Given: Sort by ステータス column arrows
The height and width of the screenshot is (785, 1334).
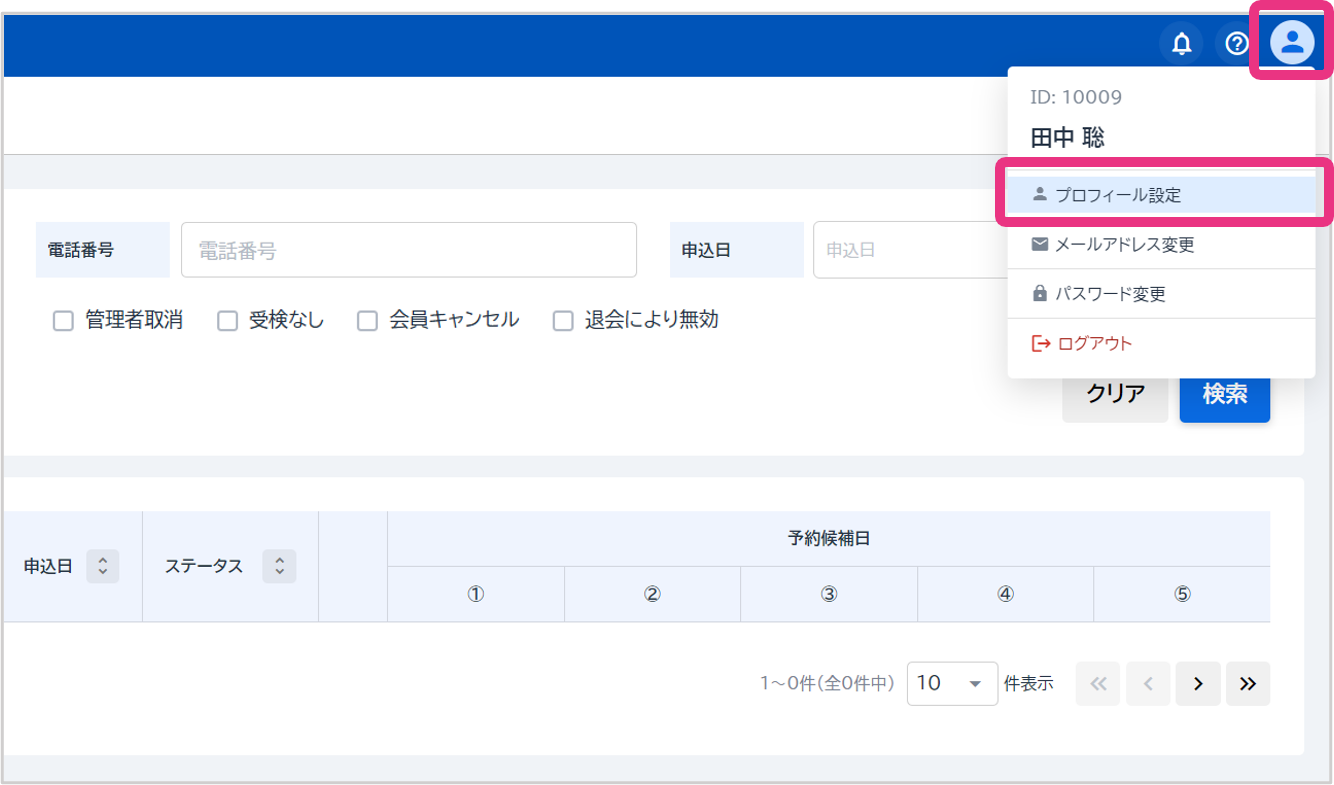Looking at the screenshot, I should (x=279, y=566).
